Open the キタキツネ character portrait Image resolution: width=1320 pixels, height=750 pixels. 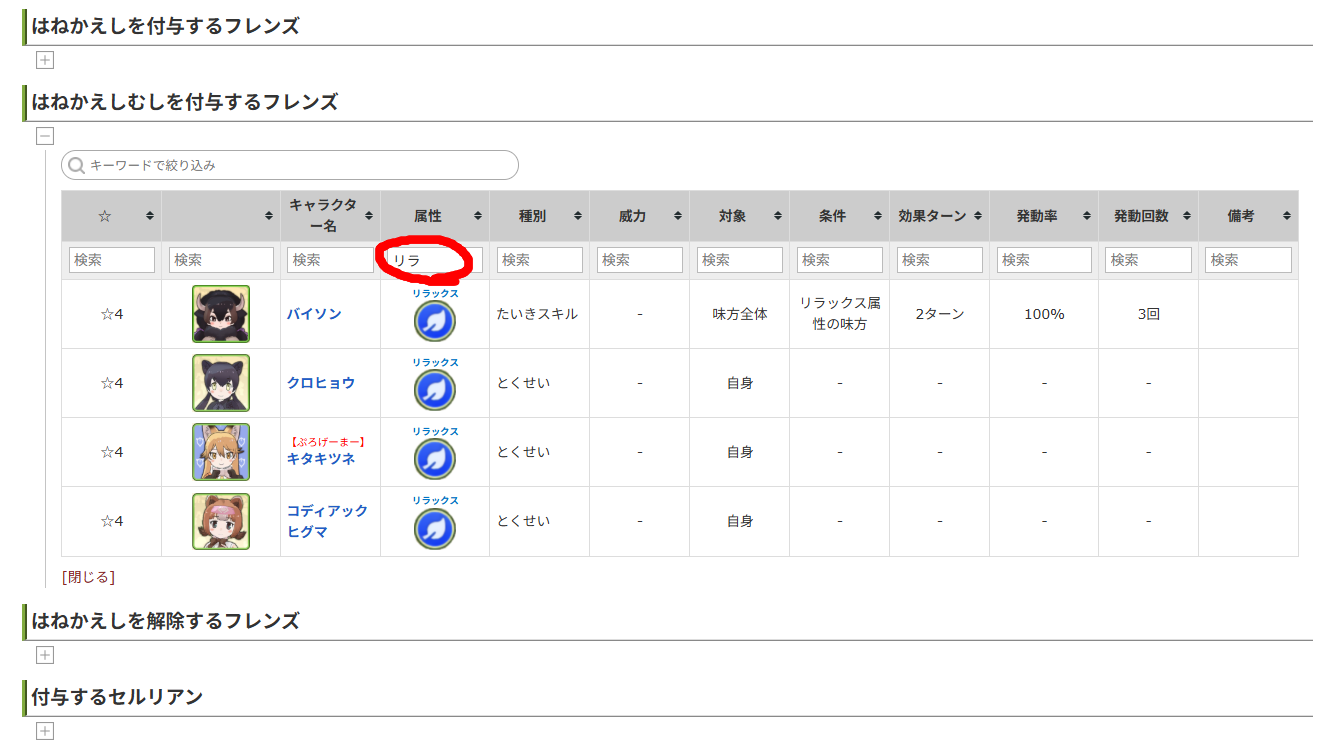[221, 452]
